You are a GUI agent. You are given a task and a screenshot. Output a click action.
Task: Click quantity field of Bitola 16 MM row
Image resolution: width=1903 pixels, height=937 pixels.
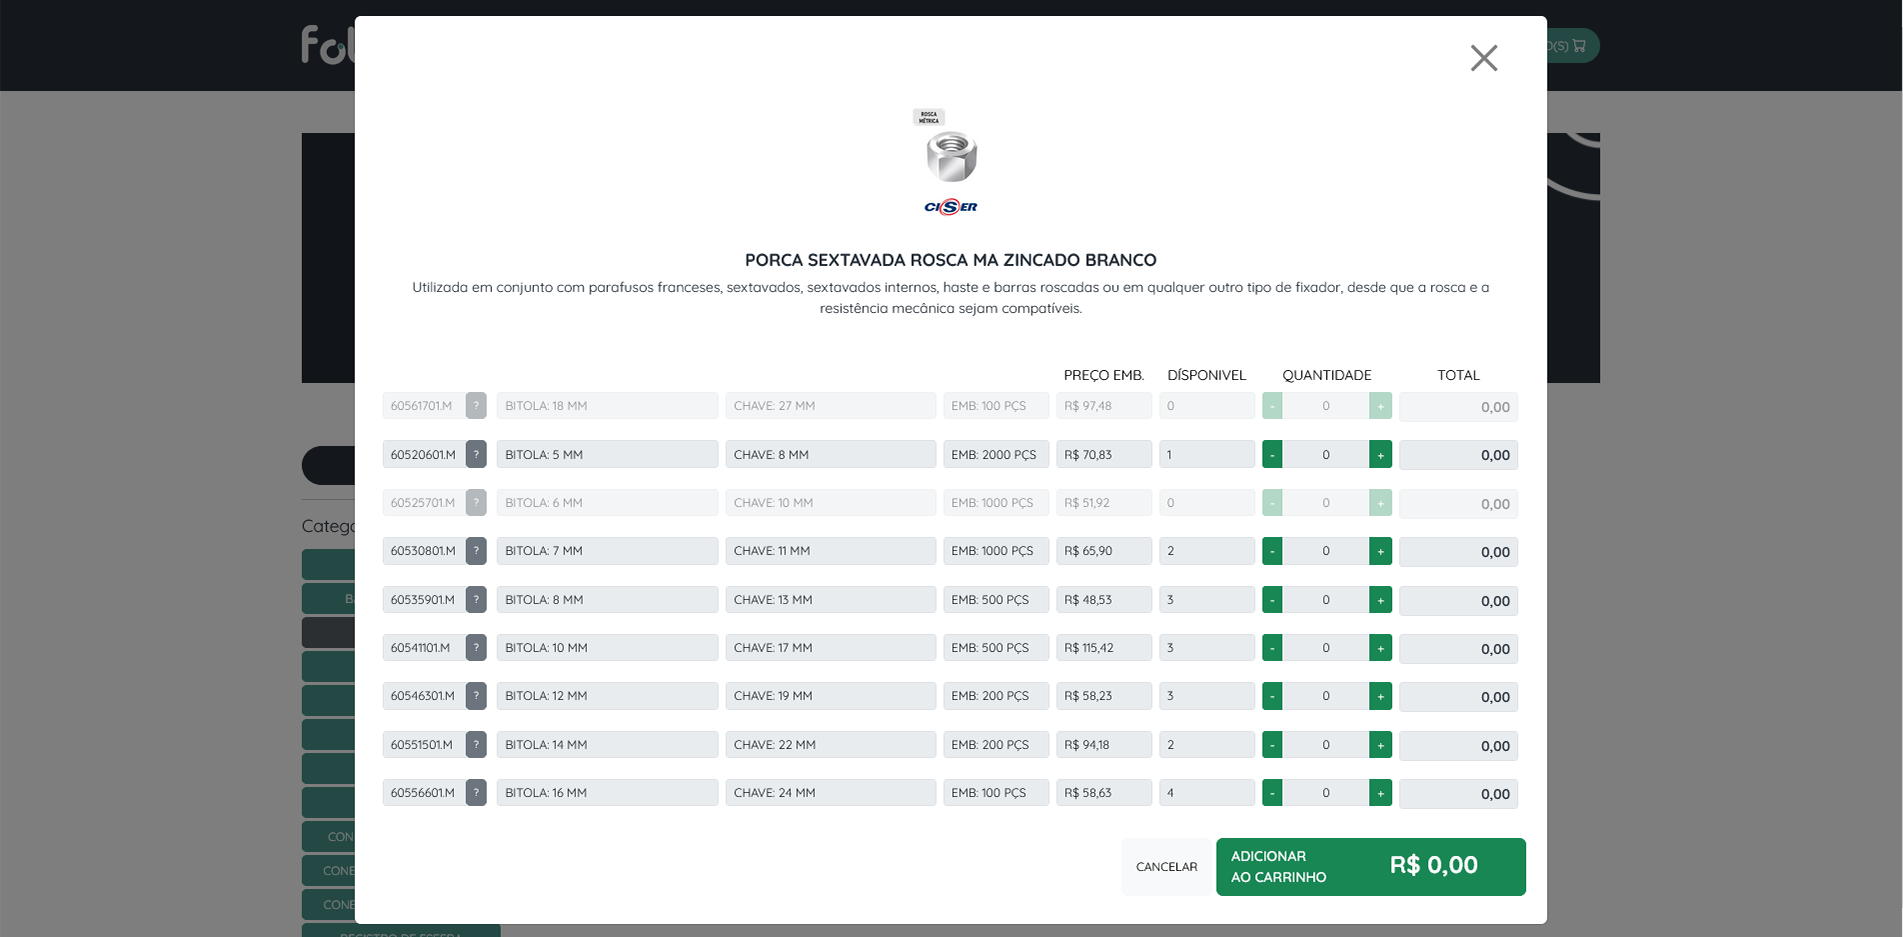point(1326,793)
